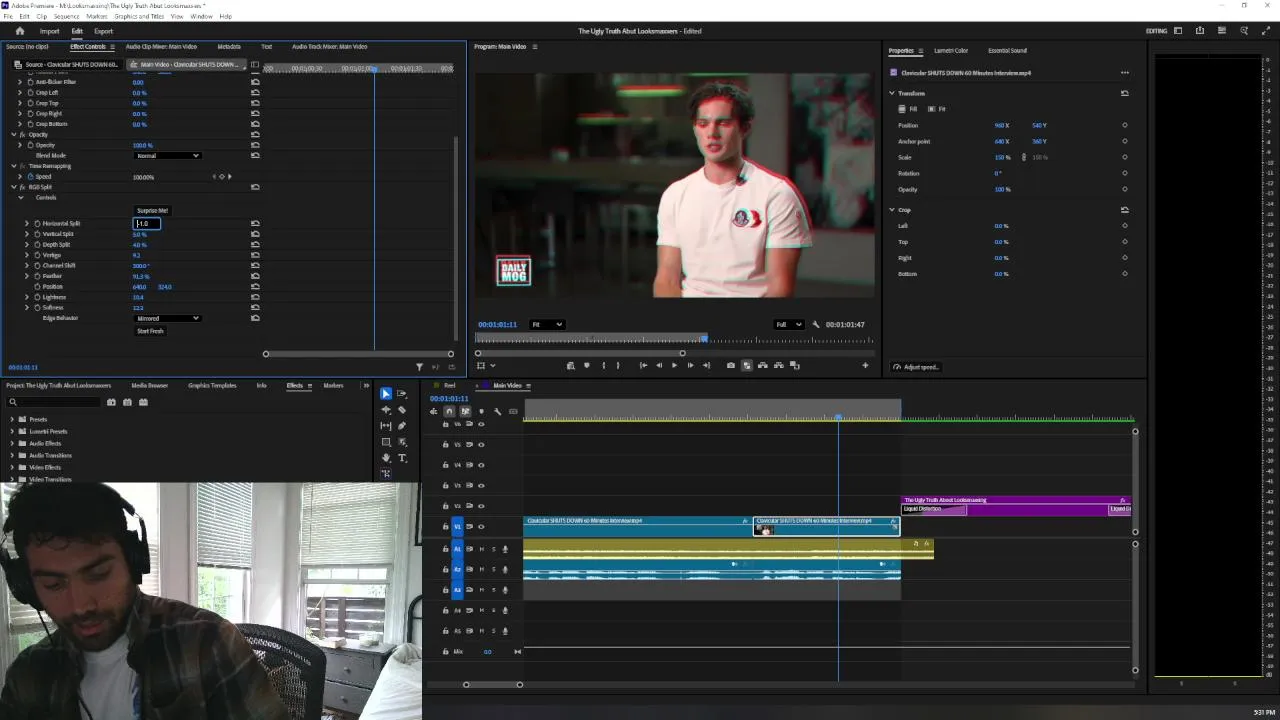Toggle timeline snapping magnet

449,411
